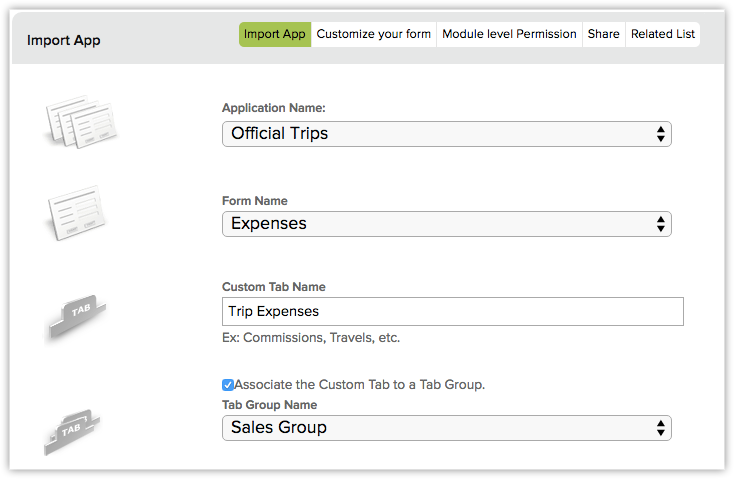Screen dimensions: 734x479
Task: Select the Import App tab
Action: coord(275,34)
